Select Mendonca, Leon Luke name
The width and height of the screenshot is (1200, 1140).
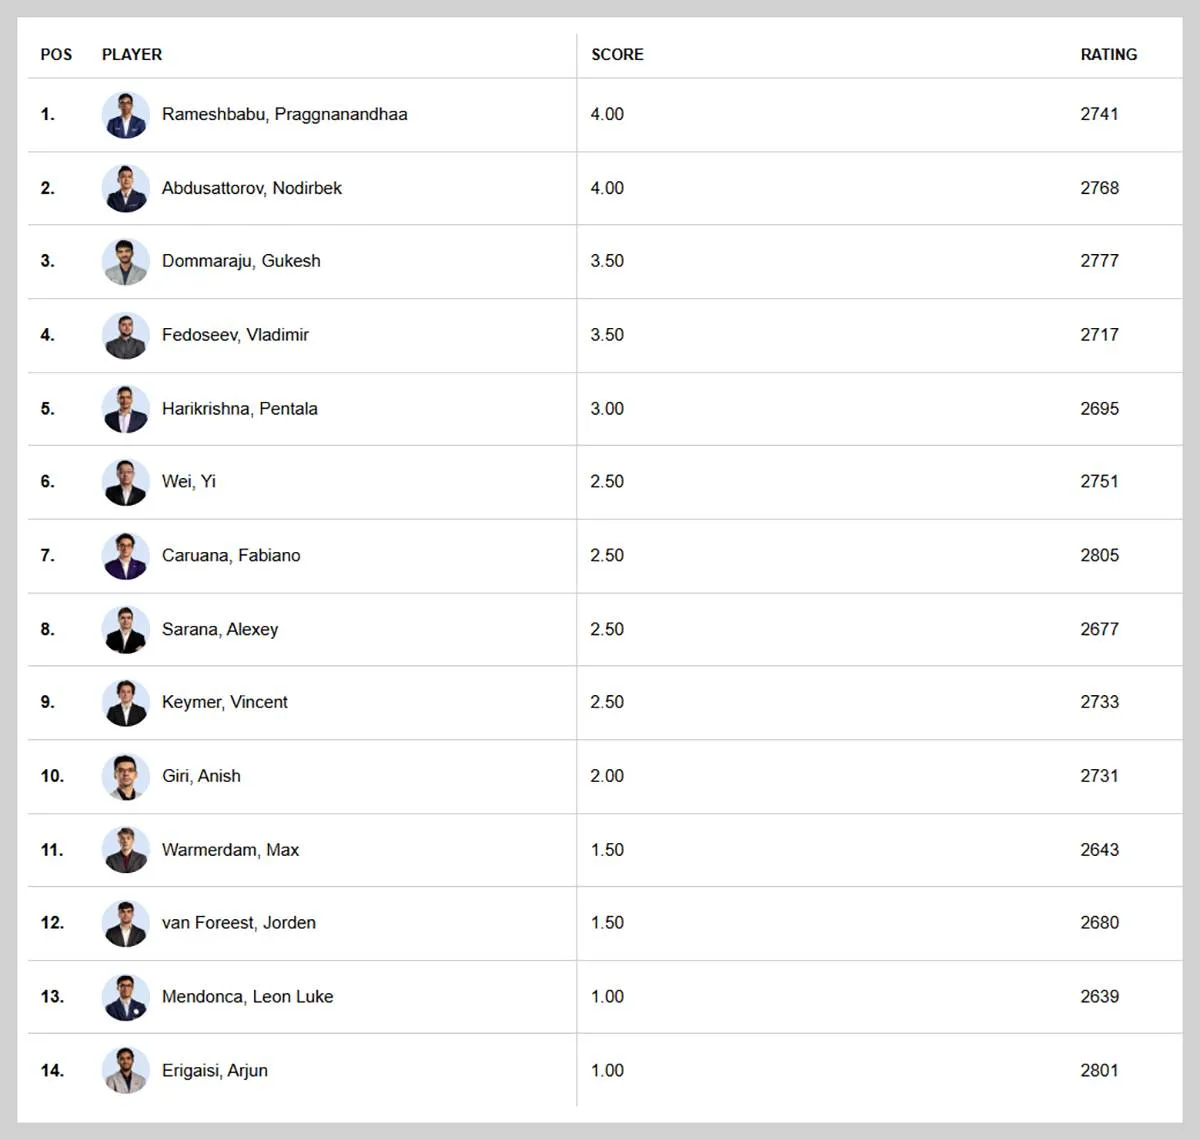point(248,997)
